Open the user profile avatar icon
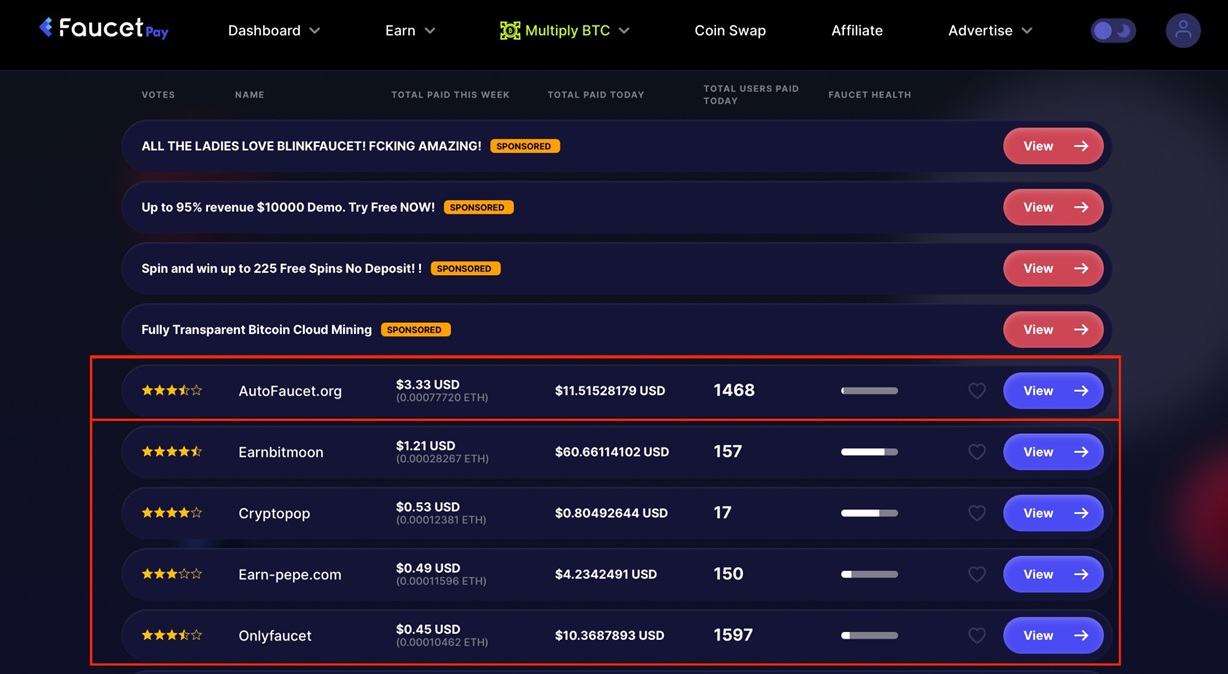The width and height of the screenshot is (1228, 674). point(1183,30)
